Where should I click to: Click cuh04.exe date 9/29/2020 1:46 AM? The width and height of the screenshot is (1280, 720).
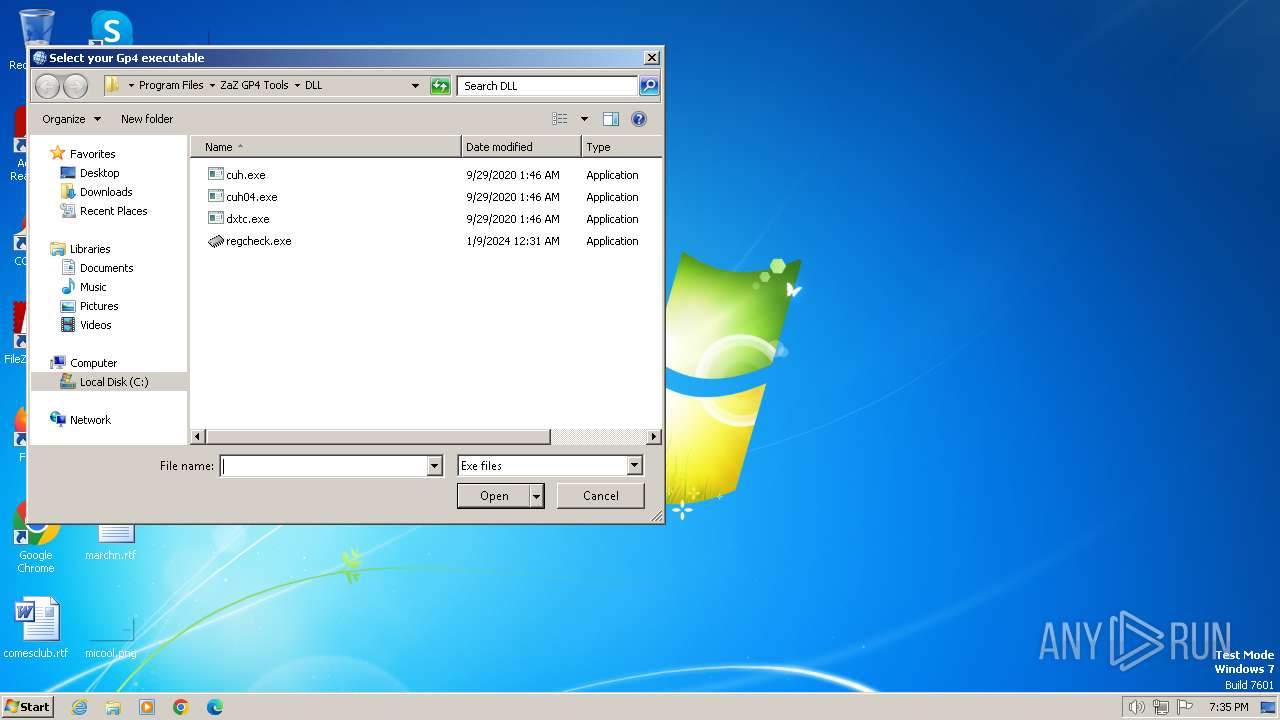512,197
